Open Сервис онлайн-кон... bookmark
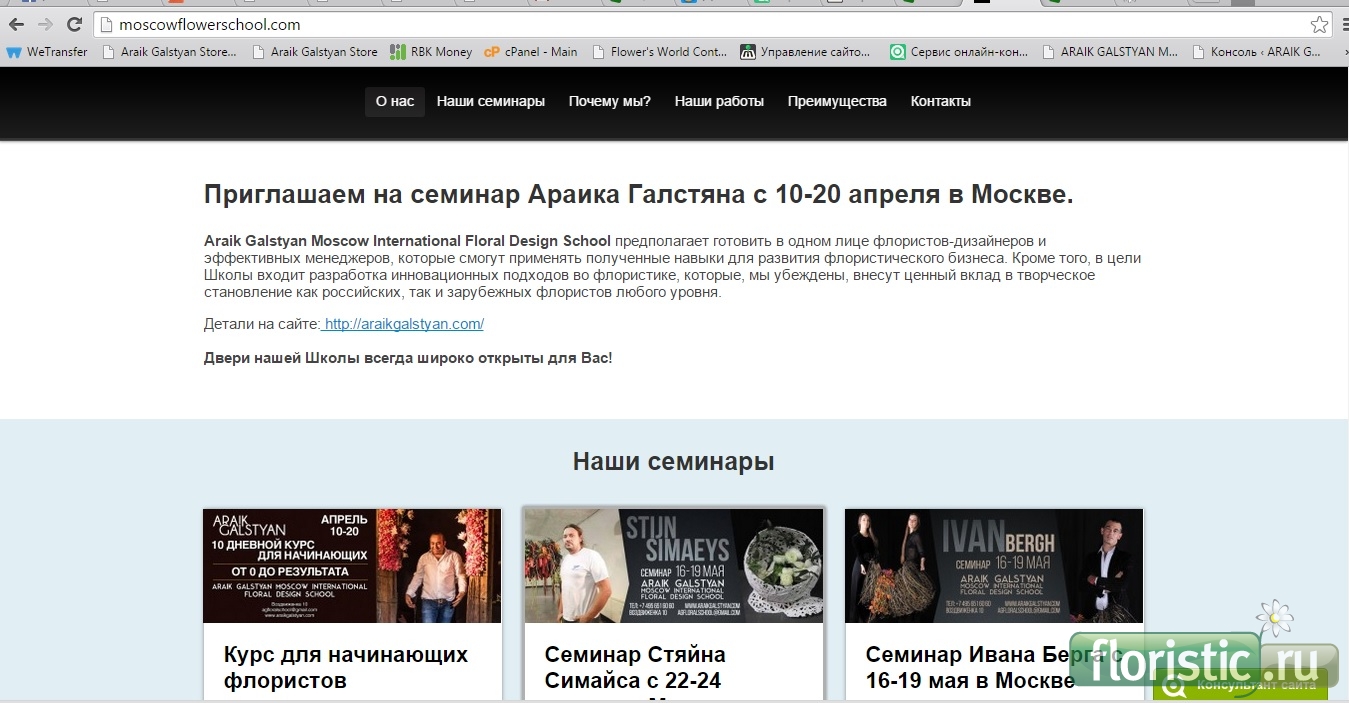Screen dimensions: 1349x703 coord(959,52)
